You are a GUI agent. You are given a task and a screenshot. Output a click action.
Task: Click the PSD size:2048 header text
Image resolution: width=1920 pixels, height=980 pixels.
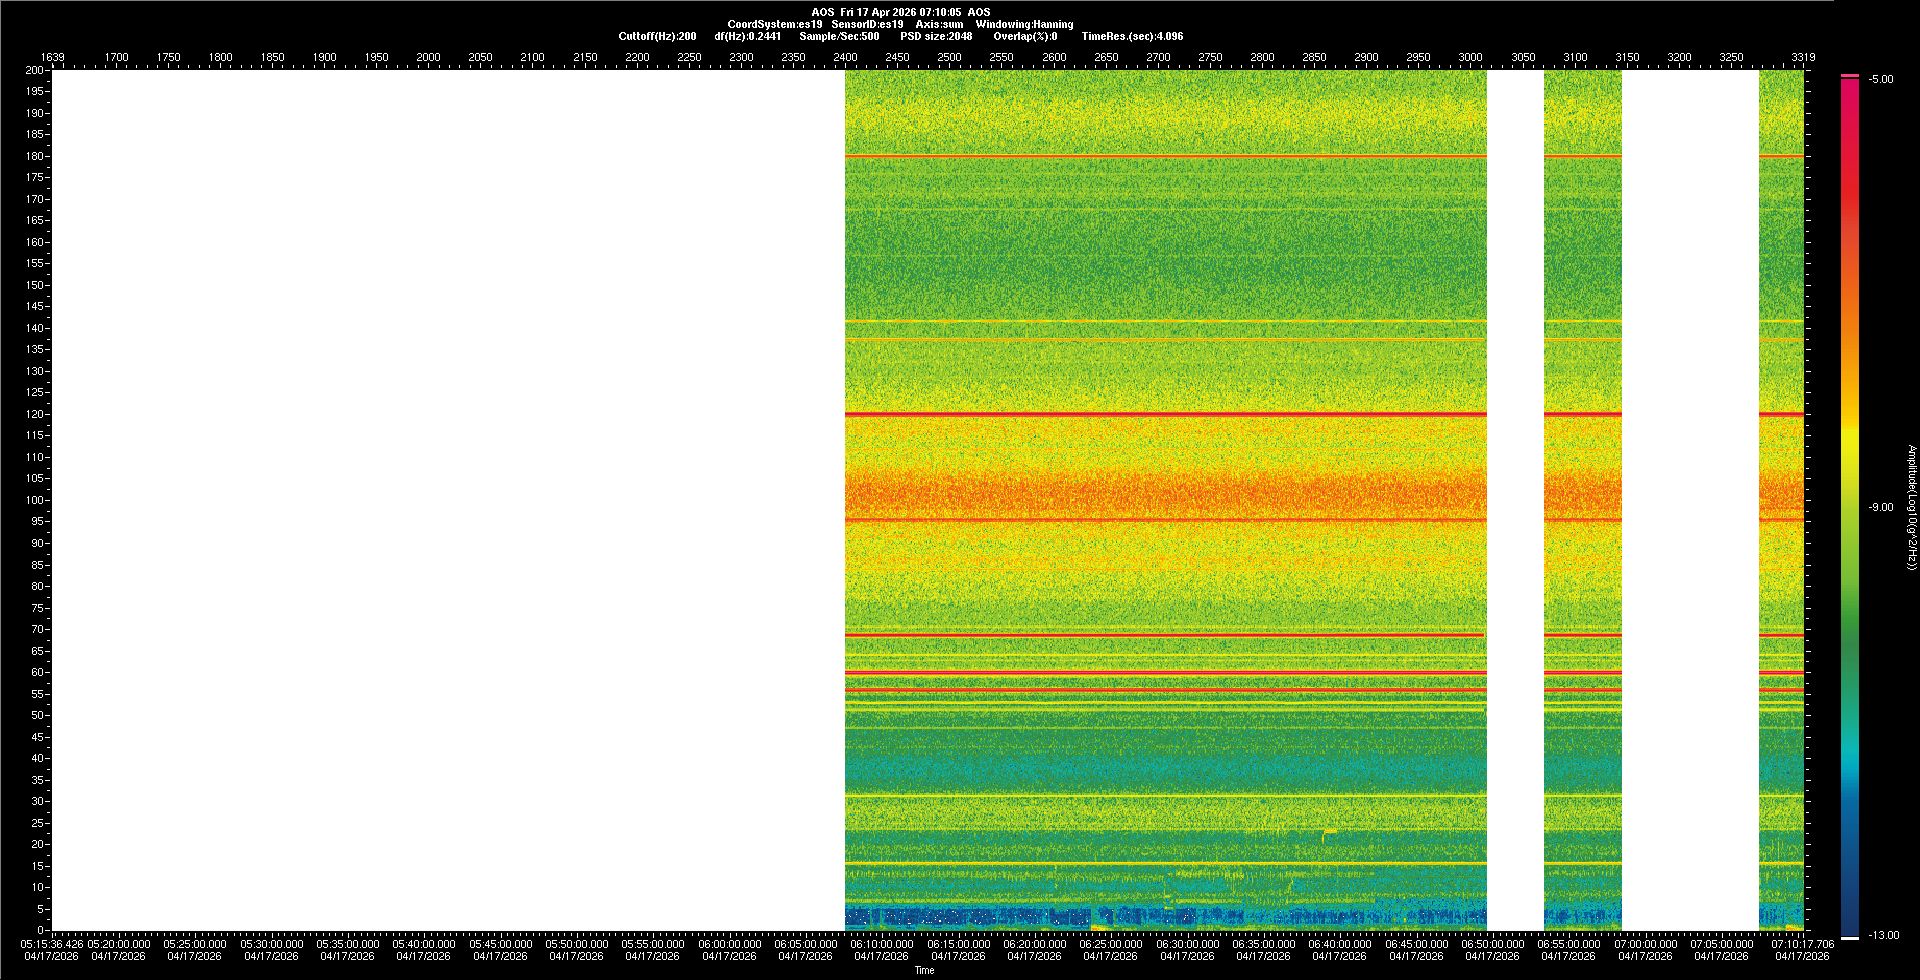coord(936,36)
